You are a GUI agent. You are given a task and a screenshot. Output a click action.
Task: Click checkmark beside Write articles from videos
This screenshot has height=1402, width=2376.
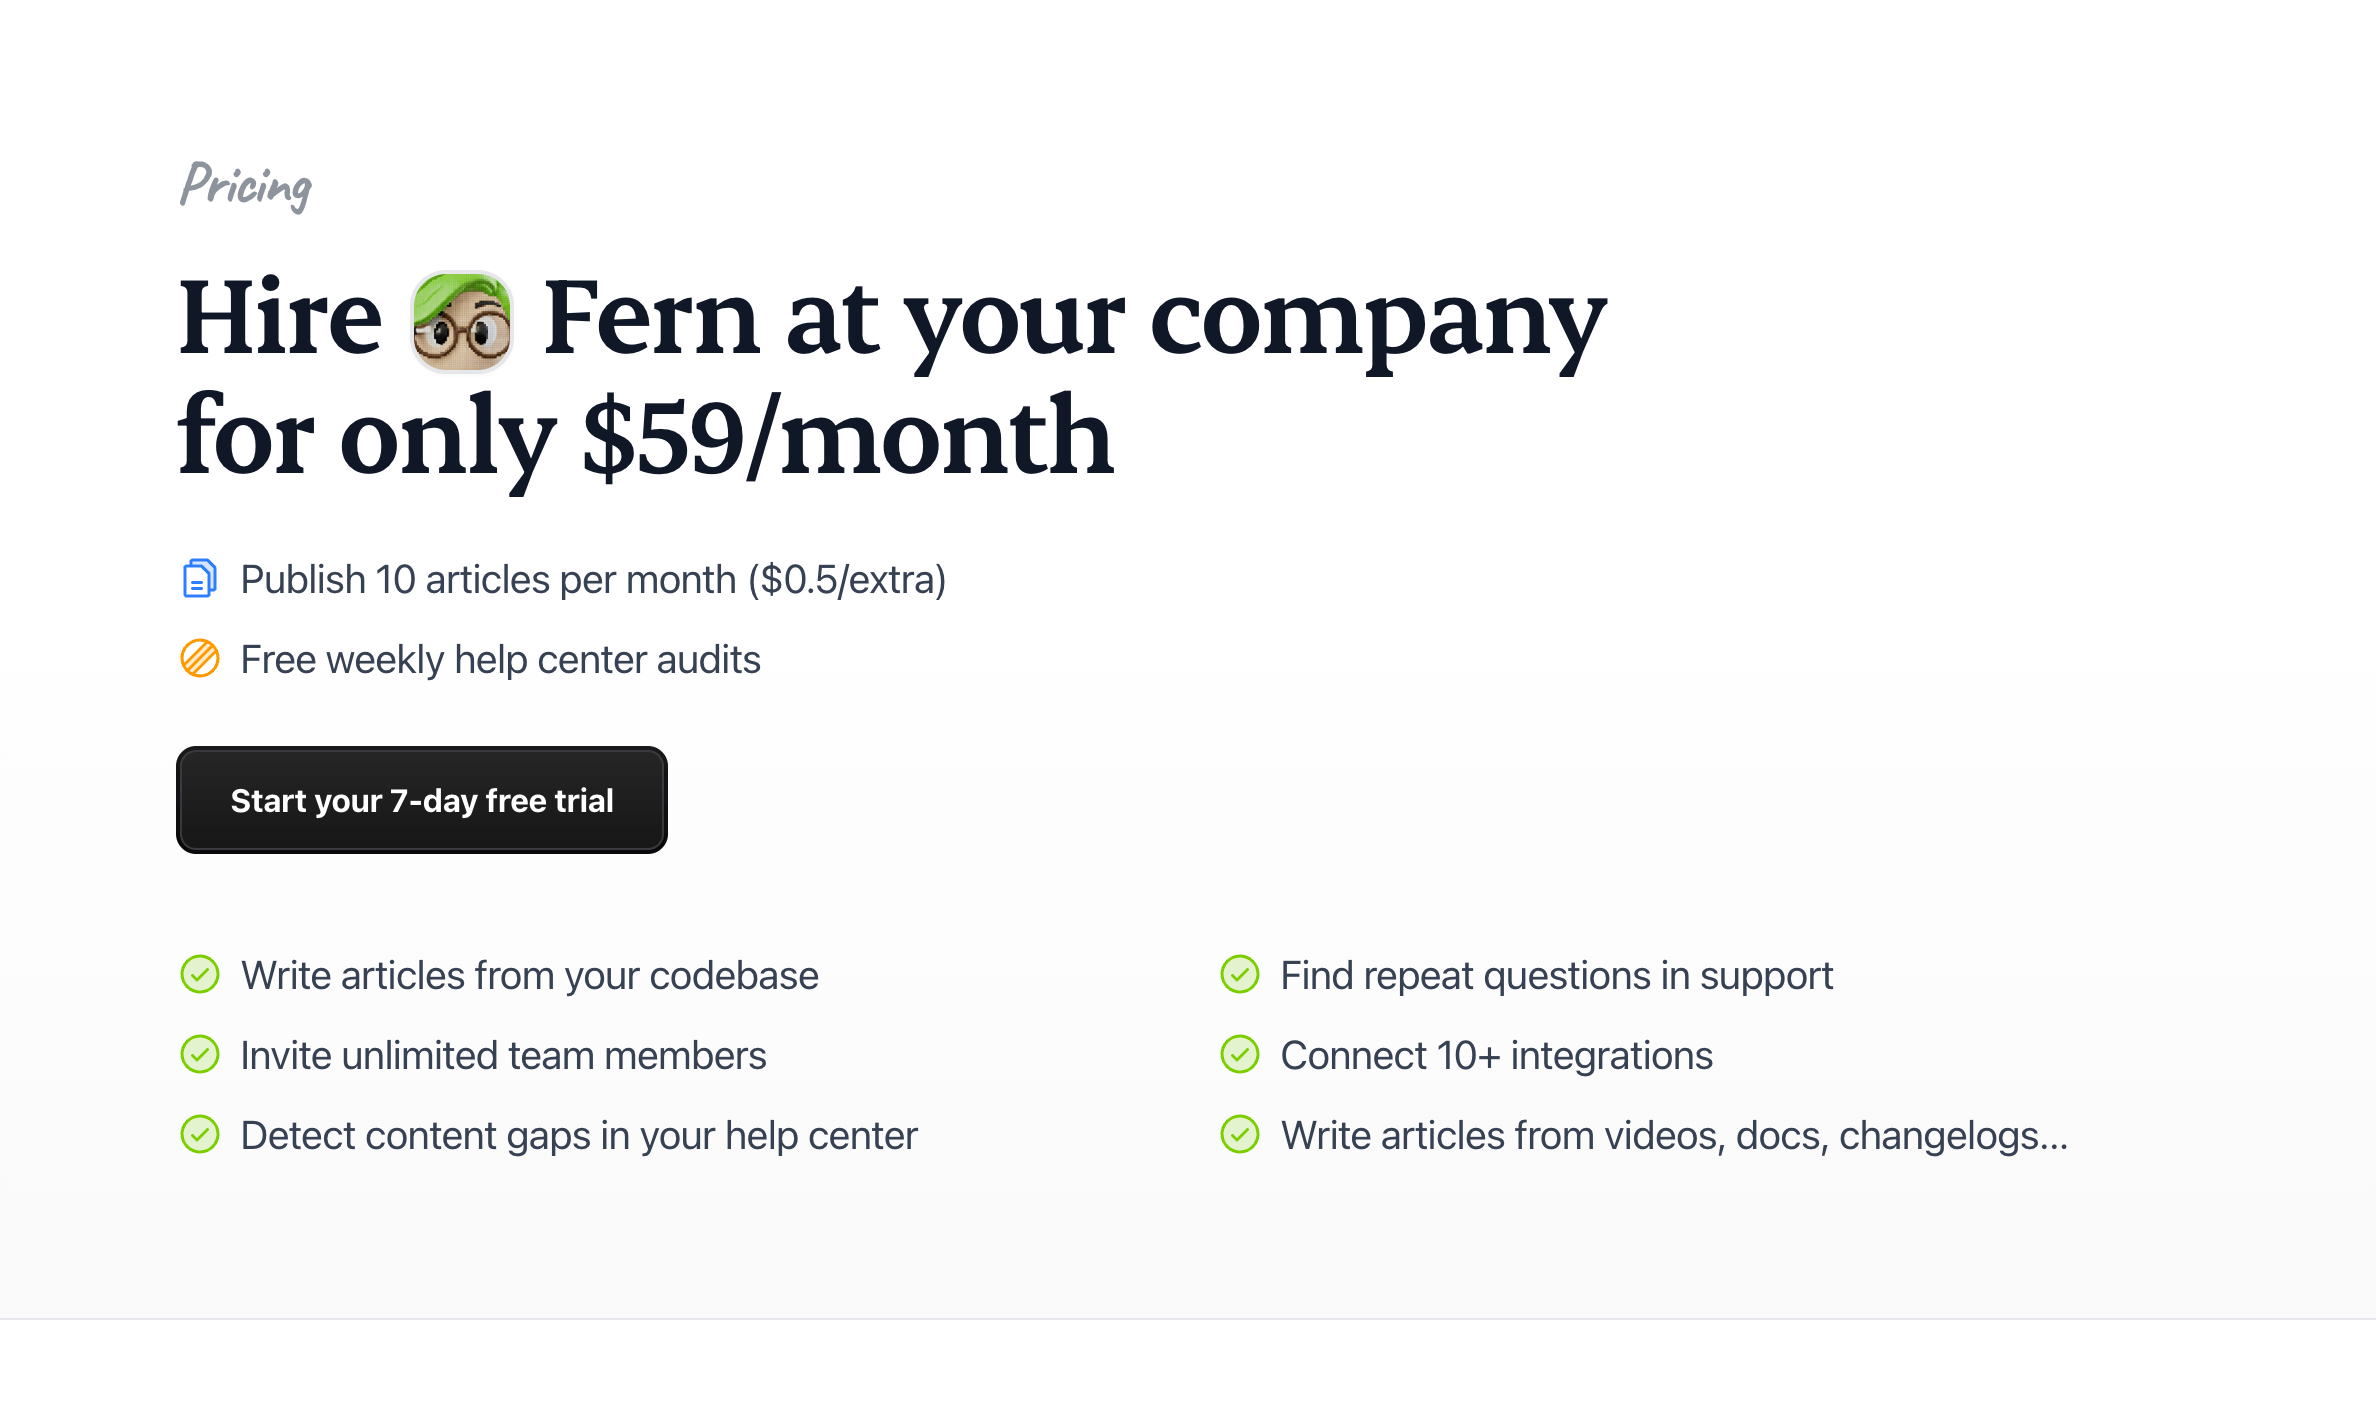tap(1240, 1135)
